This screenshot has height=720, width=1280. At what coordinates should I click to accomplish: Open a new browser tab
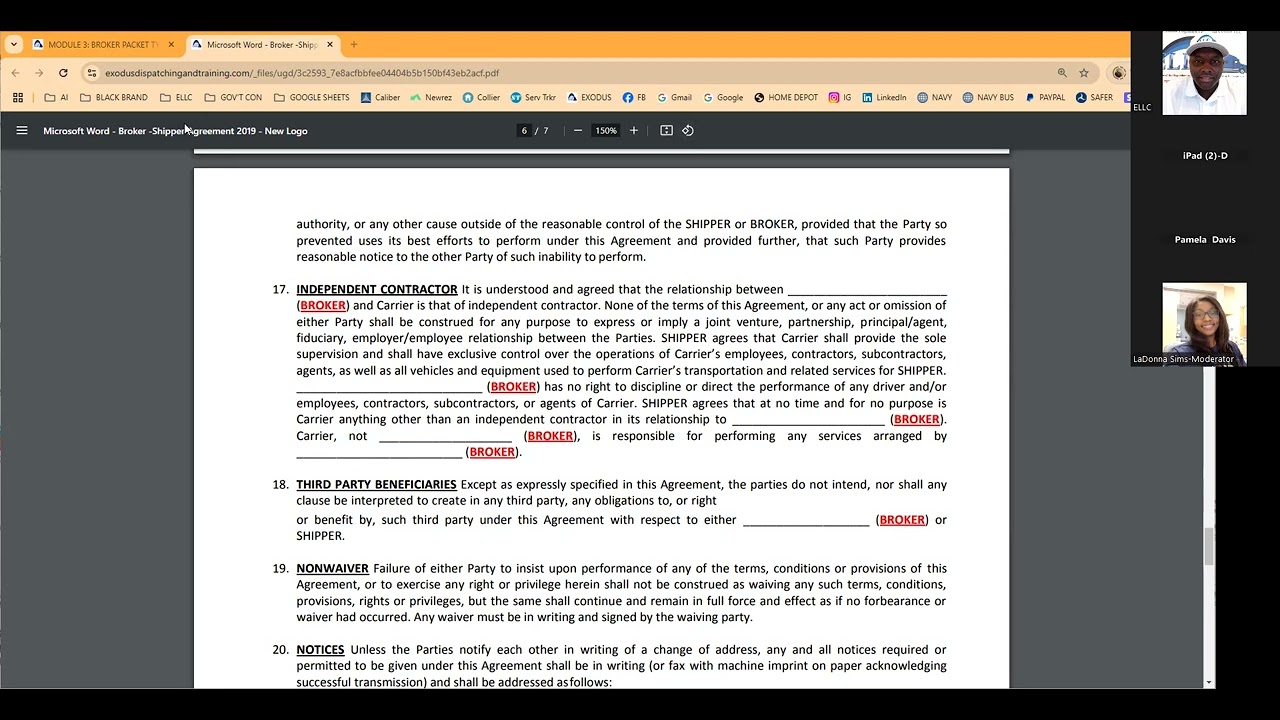pos(353,44)
